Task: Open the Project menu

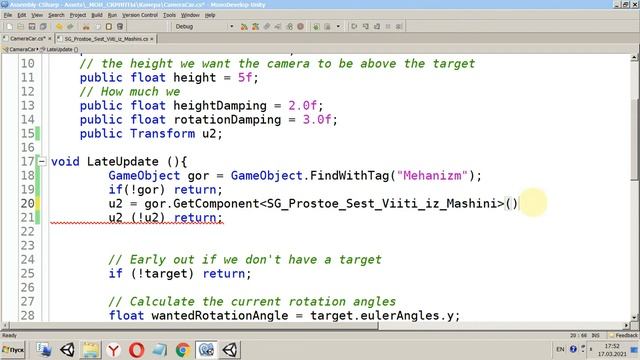Action: (x=78, y=15)
